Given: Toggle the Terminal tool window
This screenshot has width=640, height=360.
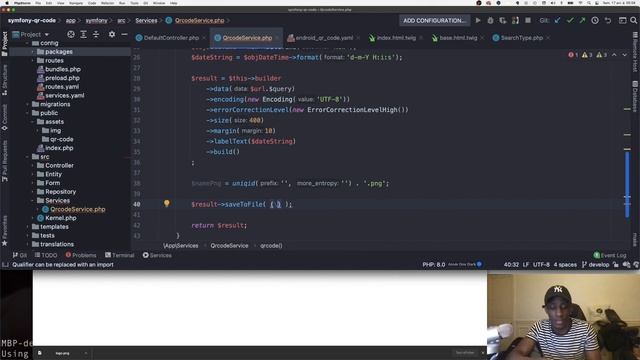Looking at the screenshot, I should click(x=120, y=255).
